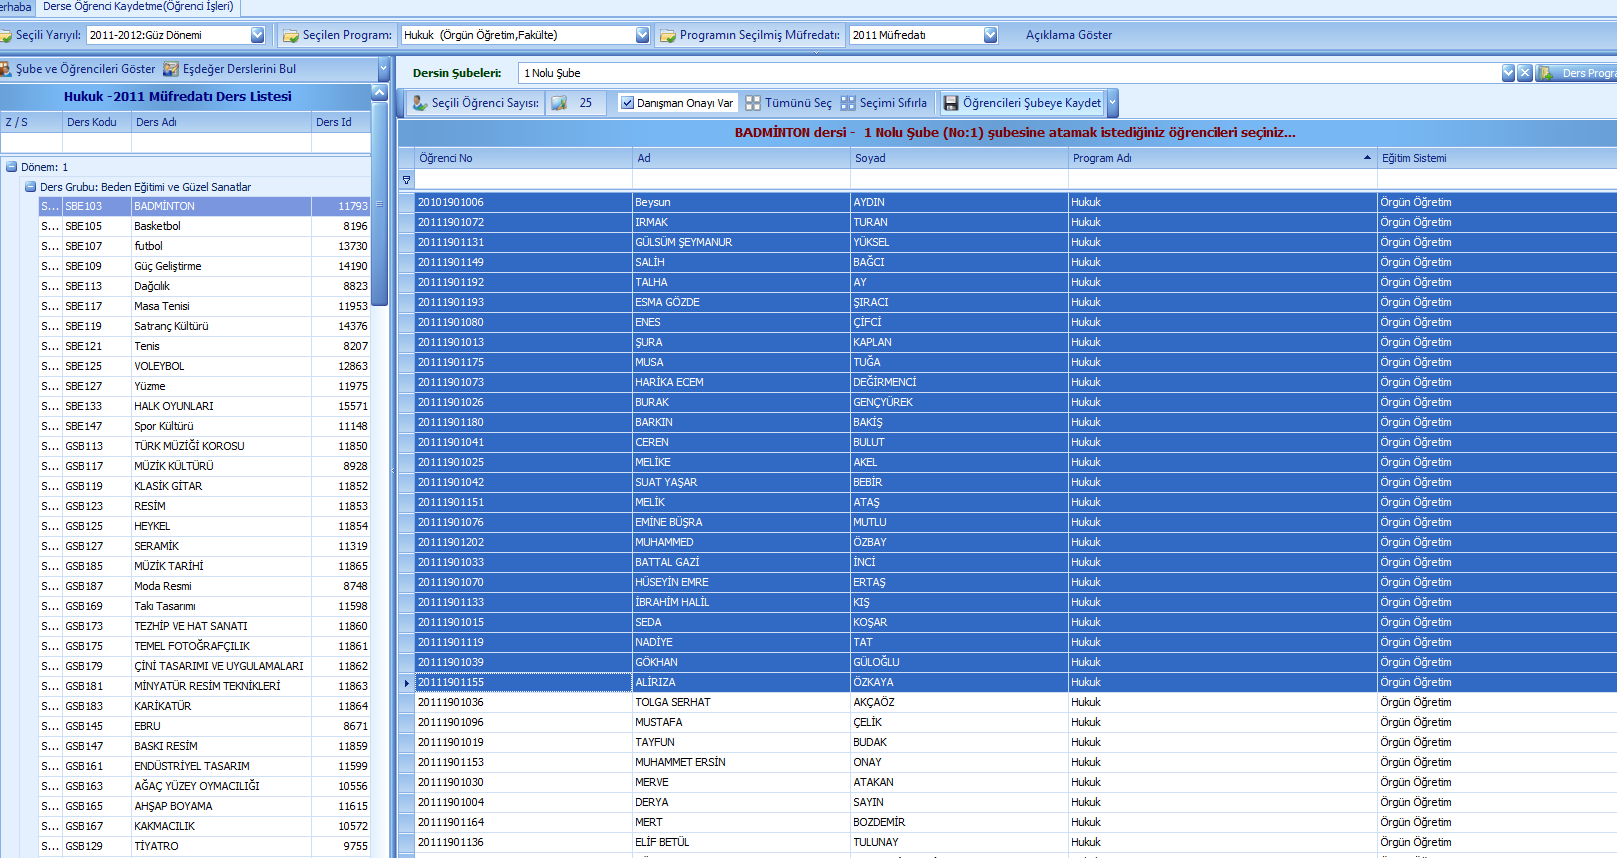
Task: Sort by Program Adı column header
Action: pos(1222,158)
